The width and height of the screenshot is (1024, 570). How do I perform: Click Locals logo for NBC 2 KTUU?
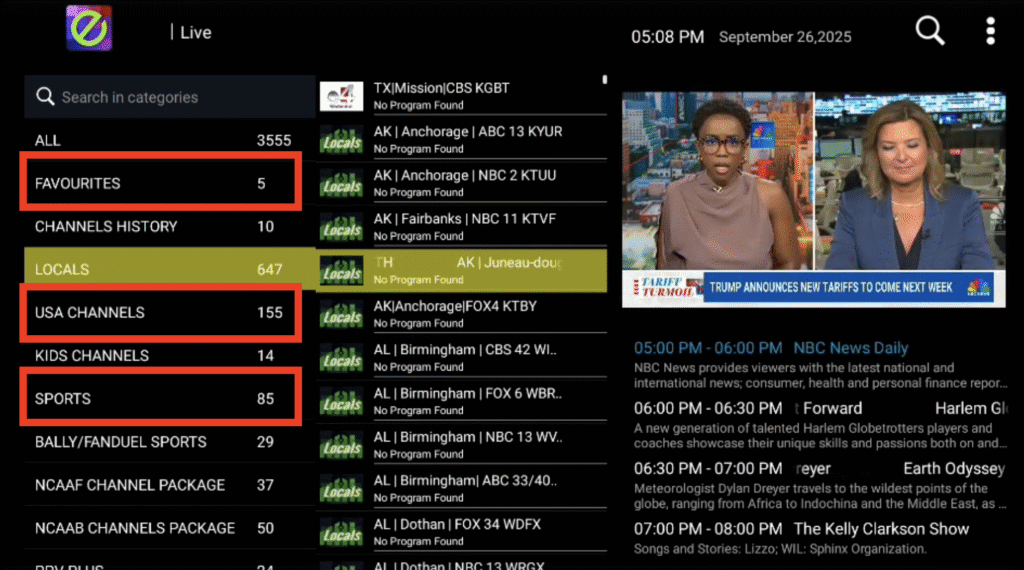pyautogui.click(x=342, y=183)
